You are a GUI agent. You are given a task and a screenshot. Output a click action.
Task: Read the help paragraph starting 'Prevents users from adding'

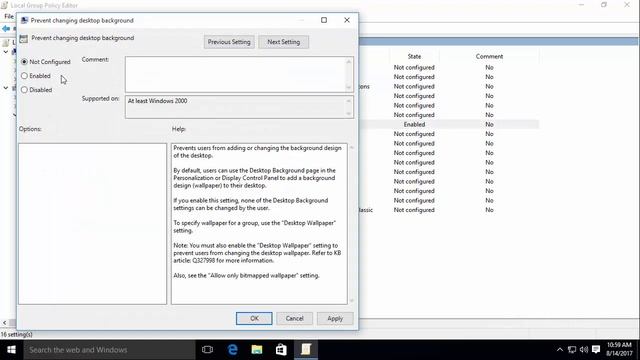[x=257, y=151]
